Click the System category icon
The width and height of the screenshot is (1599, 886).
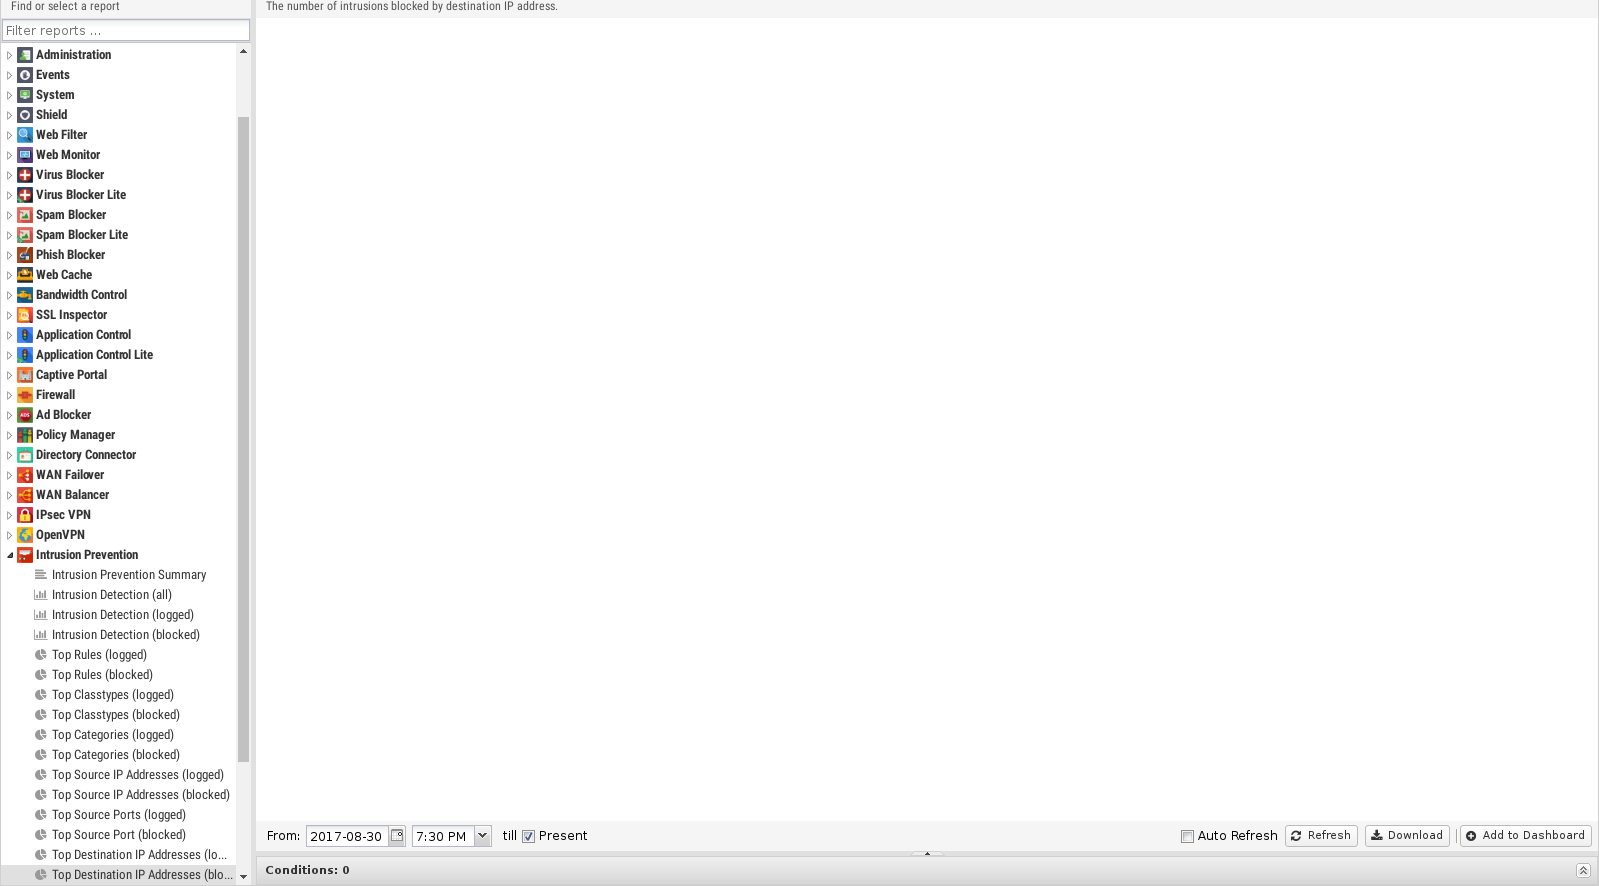tap(25, 95)
